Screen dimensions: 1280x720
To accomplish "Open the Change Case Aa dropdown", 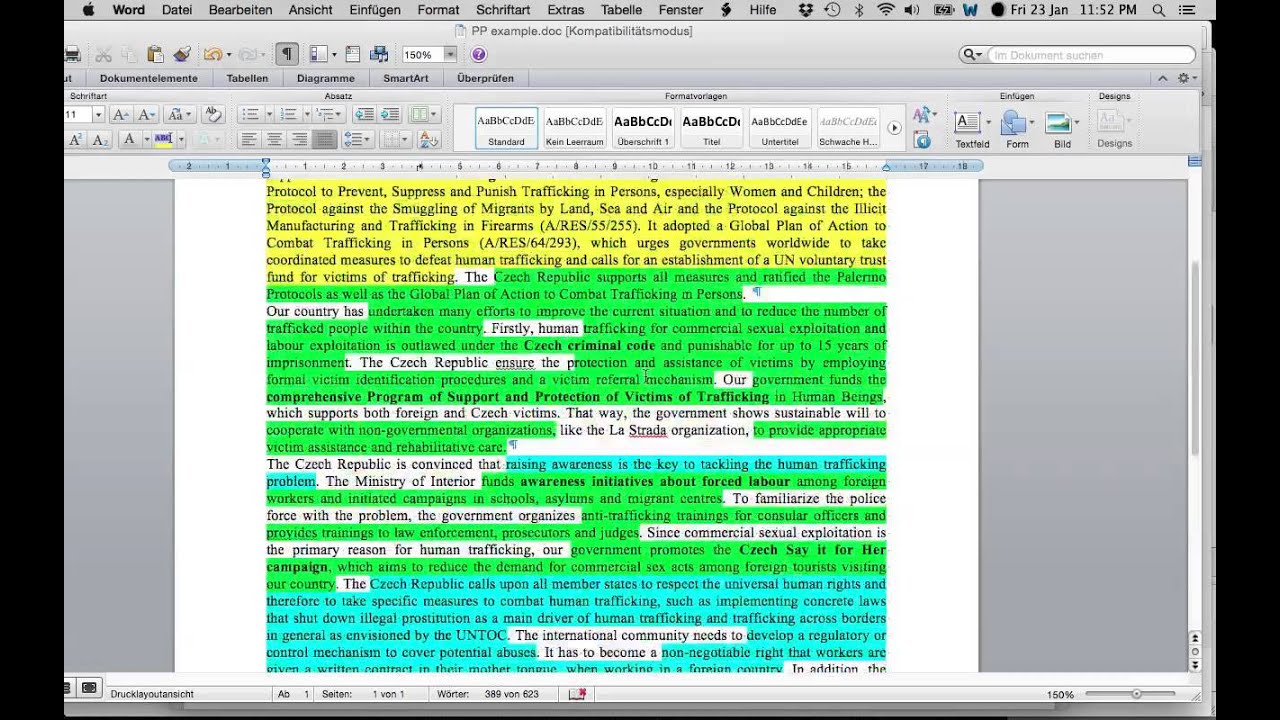I will tap(179, 115).
